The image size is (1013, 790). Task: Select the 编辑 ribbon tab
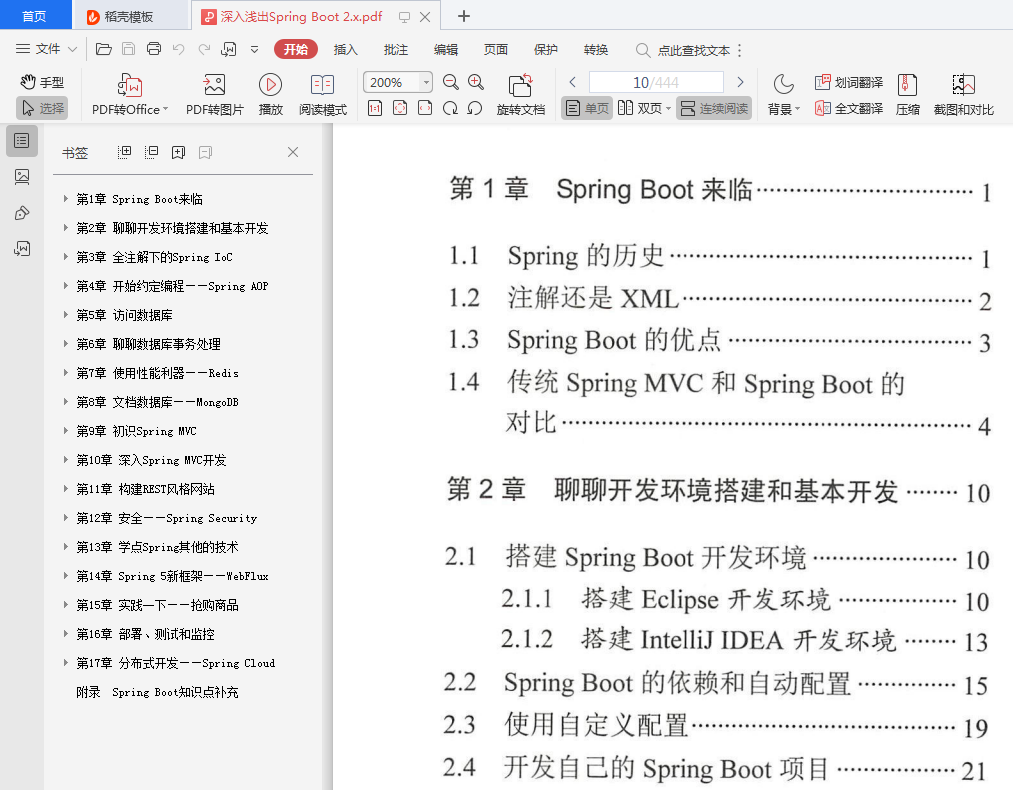446,49
